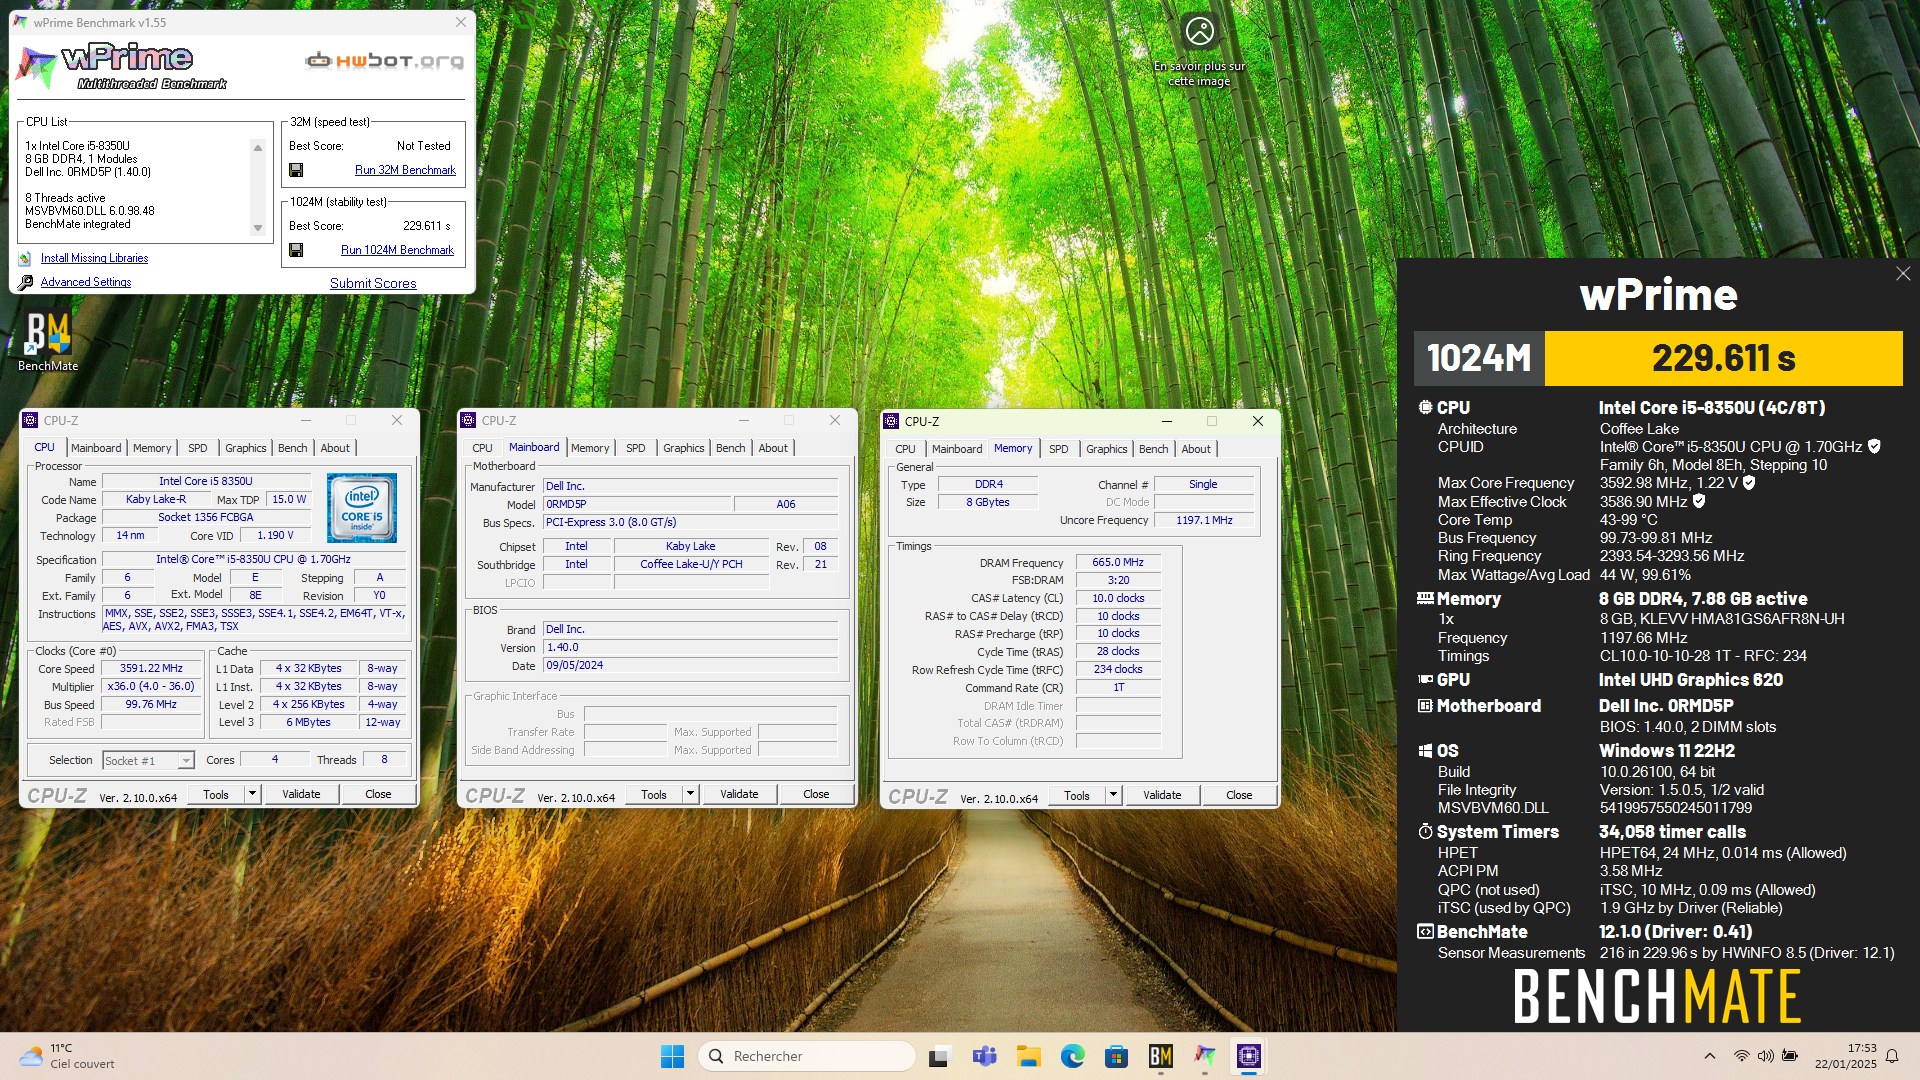Viewport: 1920px width, 1080px height.
Task: Click the HWBOT.org logo in wPrime
Action: (384, 61)
